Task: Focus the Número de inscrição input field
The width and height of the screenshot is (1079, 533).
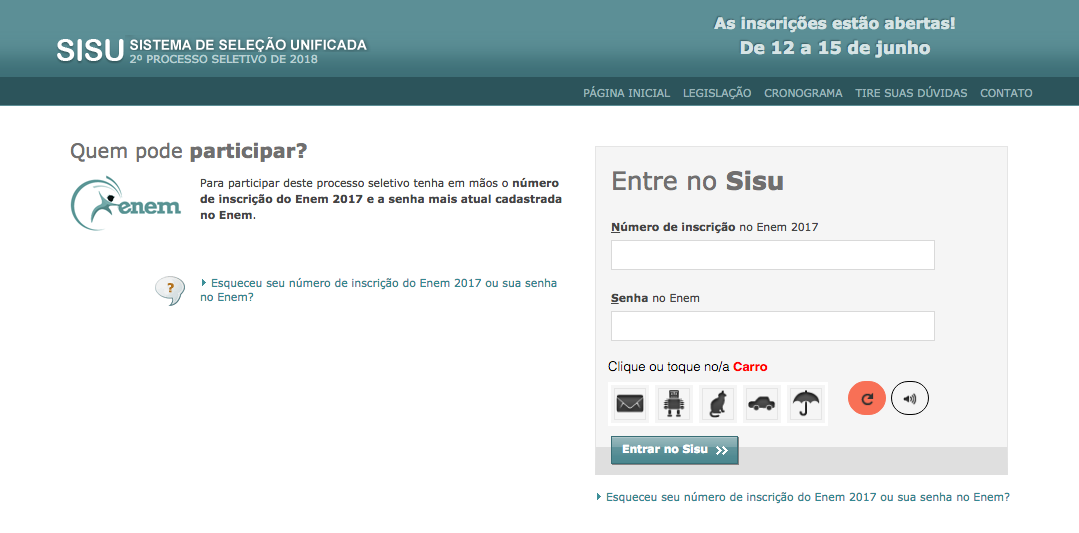Action: pos(772,255)
